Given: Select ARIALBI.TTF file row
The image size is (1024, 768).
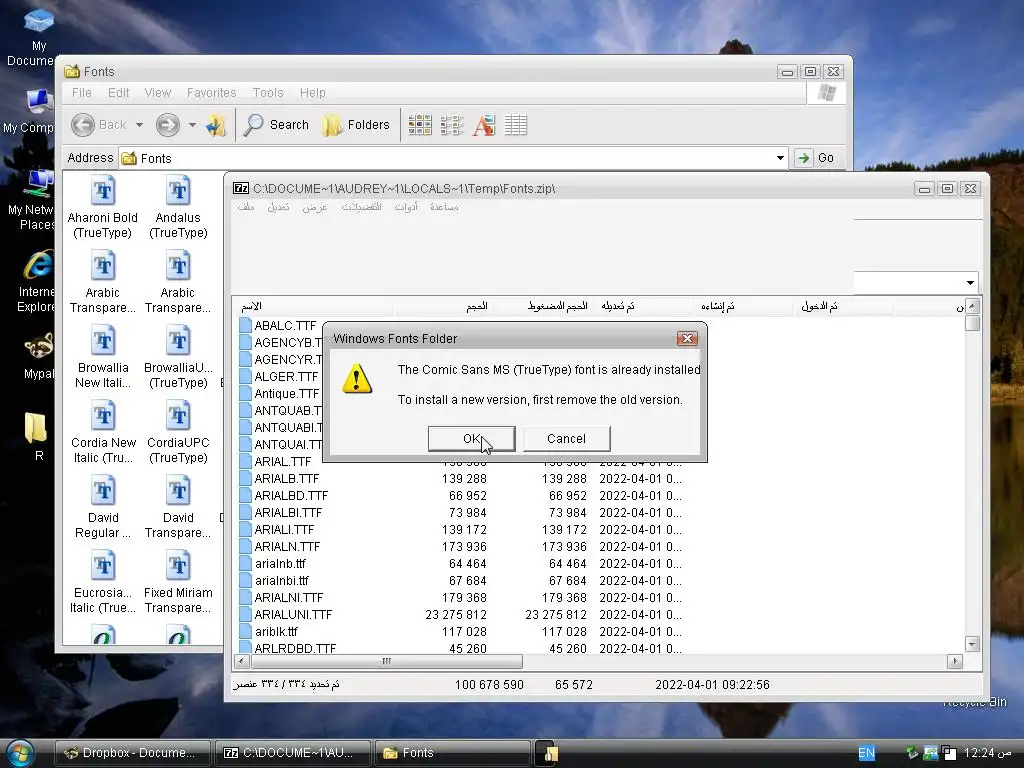Looking at the screenshot, I should click(x=460, y=513).
